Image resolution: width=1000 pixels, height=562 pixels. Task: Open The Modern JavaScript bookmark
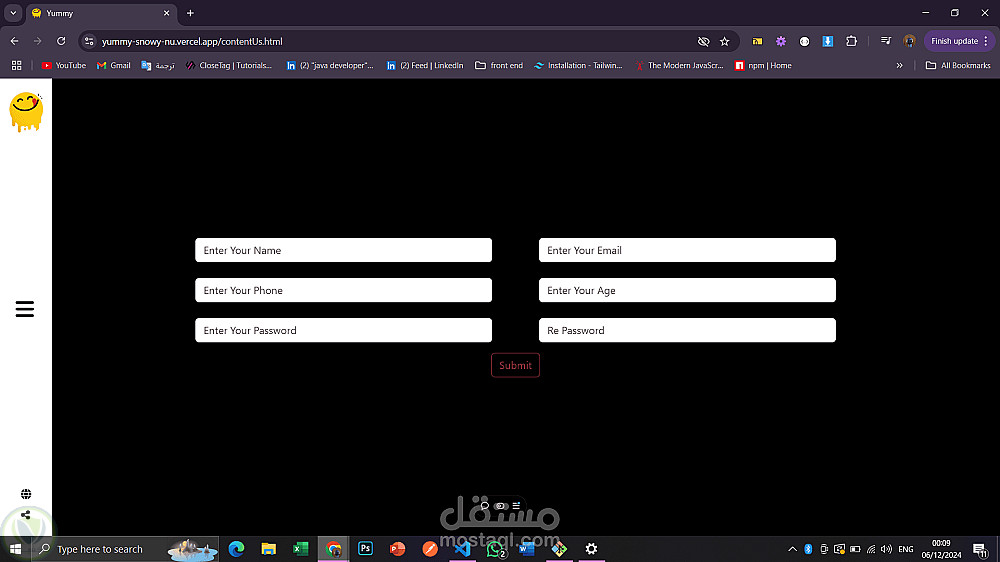[679, 66]
